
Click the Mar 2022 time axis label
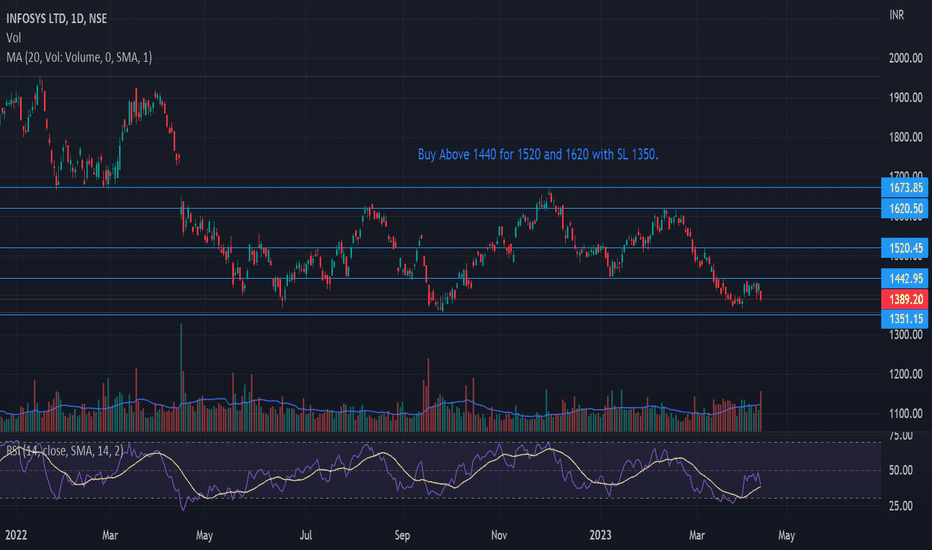point(110,535)
